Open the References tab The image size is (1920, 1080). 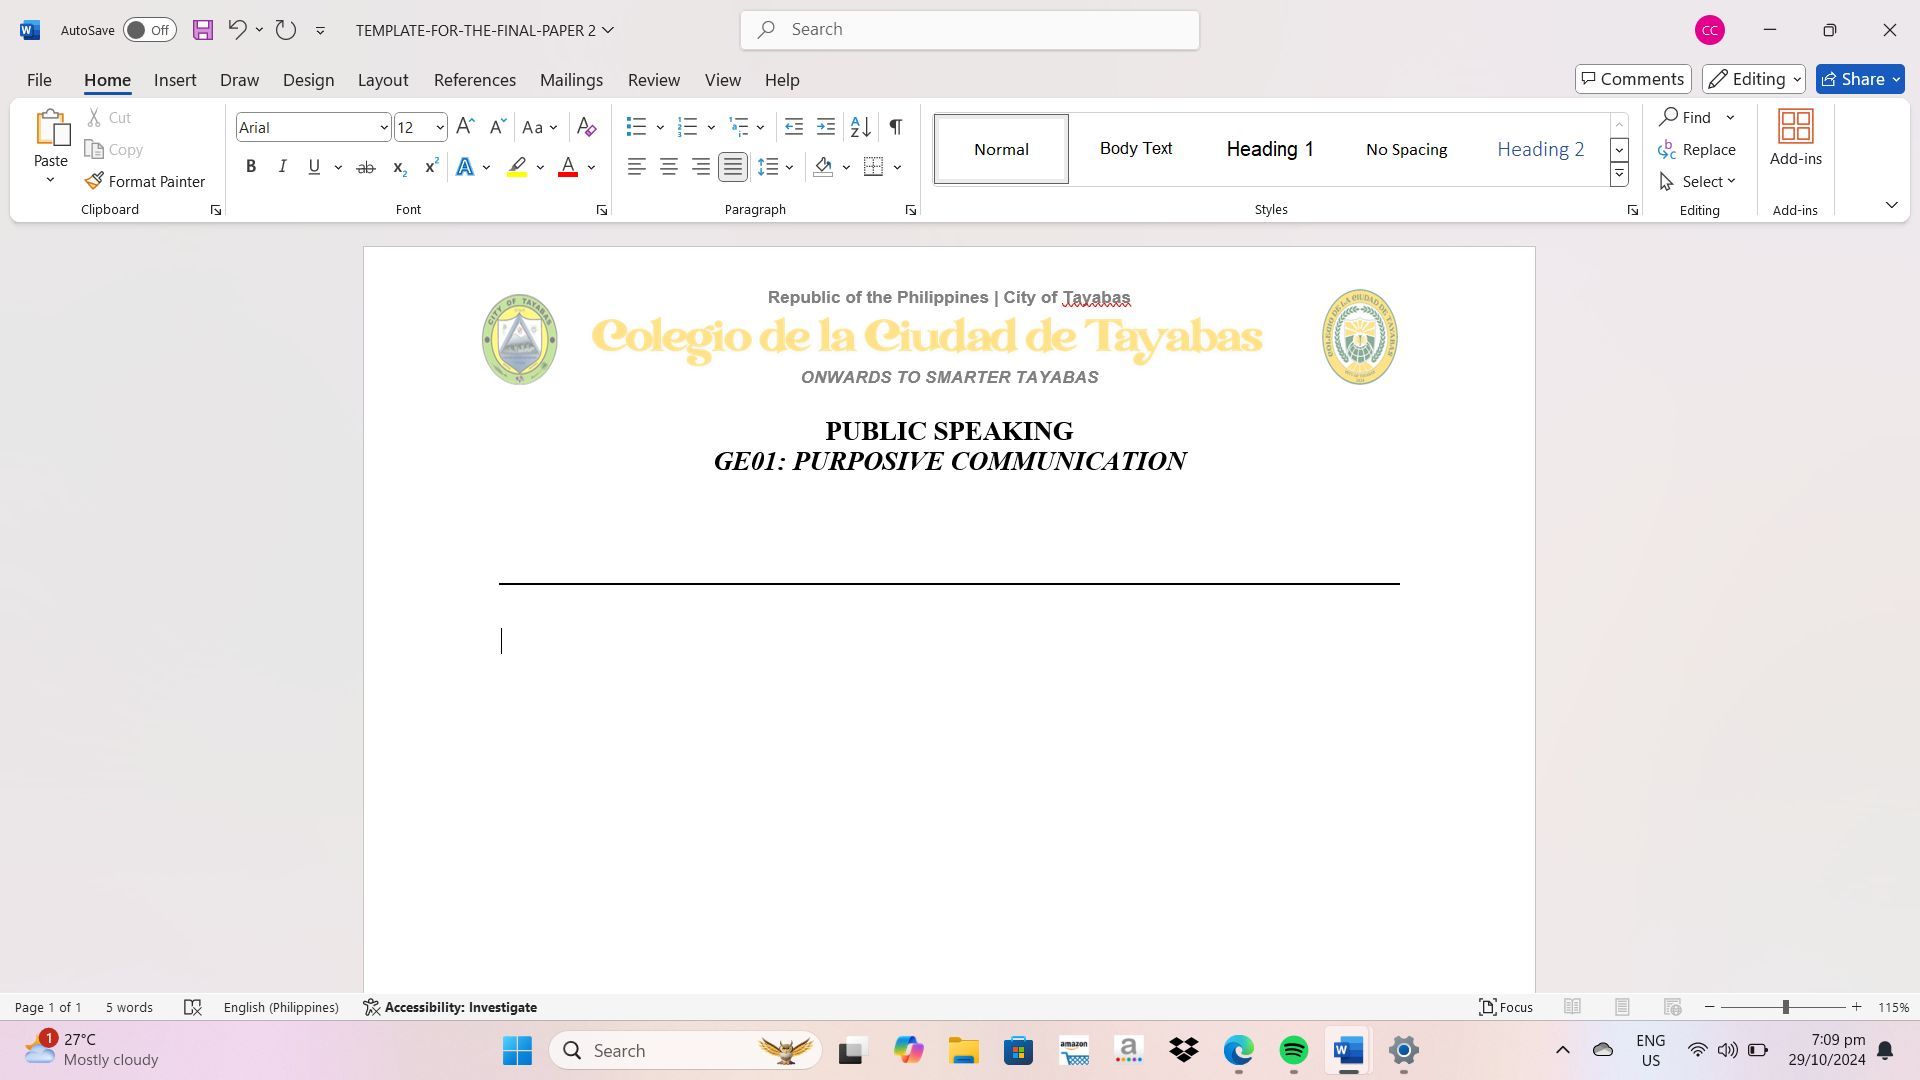click(474, 80)
